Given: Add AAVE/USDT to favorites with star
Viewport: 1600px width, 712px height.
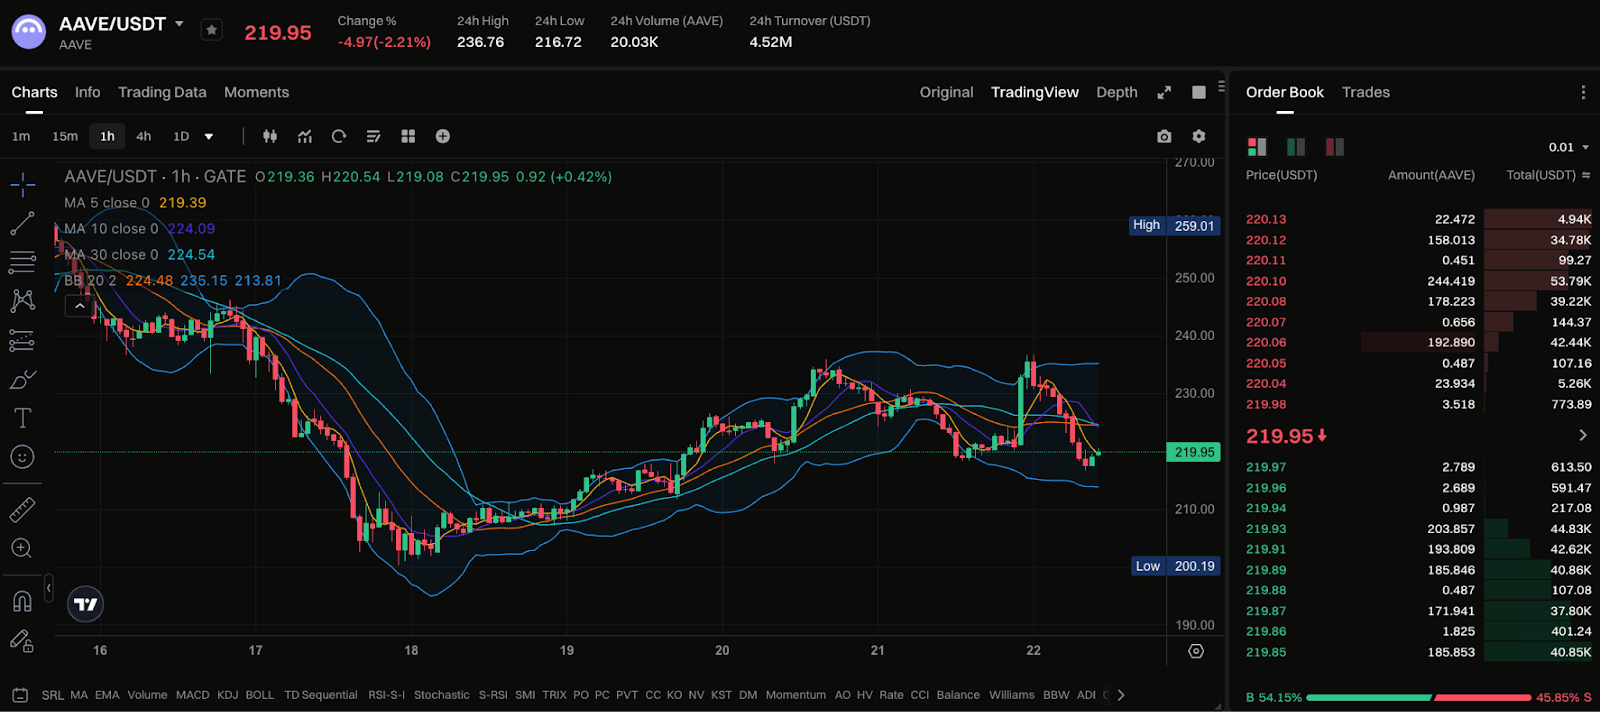Looking at the screenshot, I should pyautogui.click(x=211, y=30).
